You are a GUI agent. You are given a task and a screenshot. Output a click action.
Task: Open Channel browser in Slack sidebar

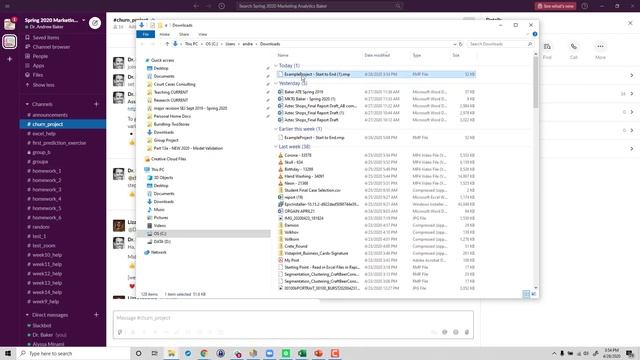coord(51,47)
